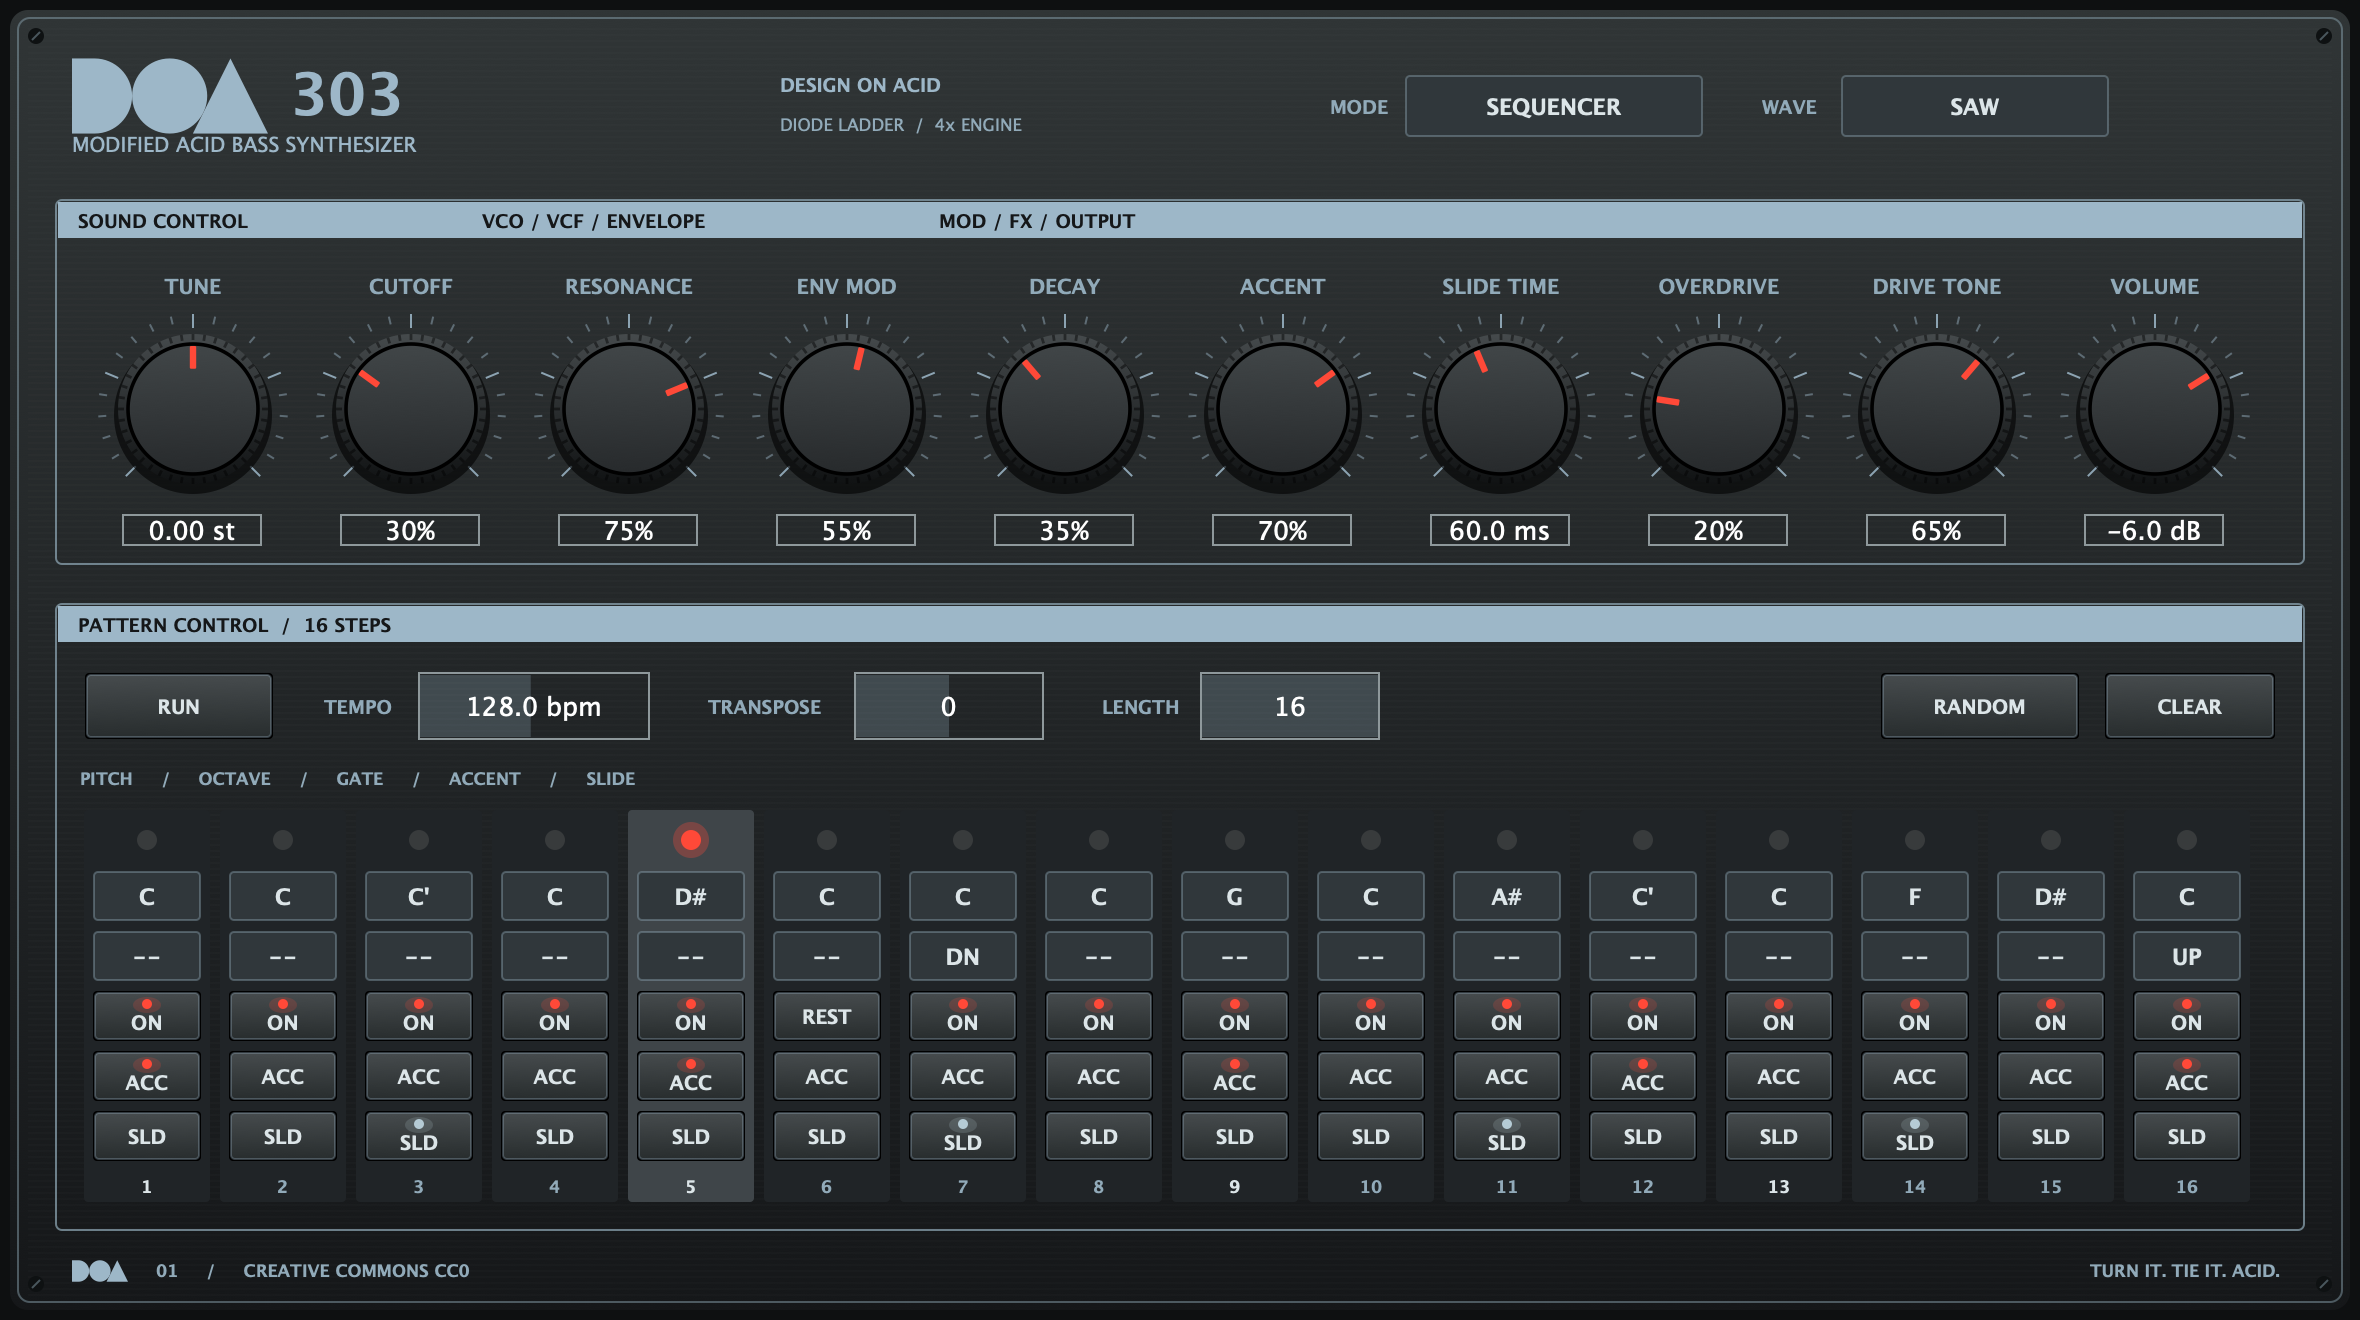Click the DOA 303 logo

click(238, 96)
